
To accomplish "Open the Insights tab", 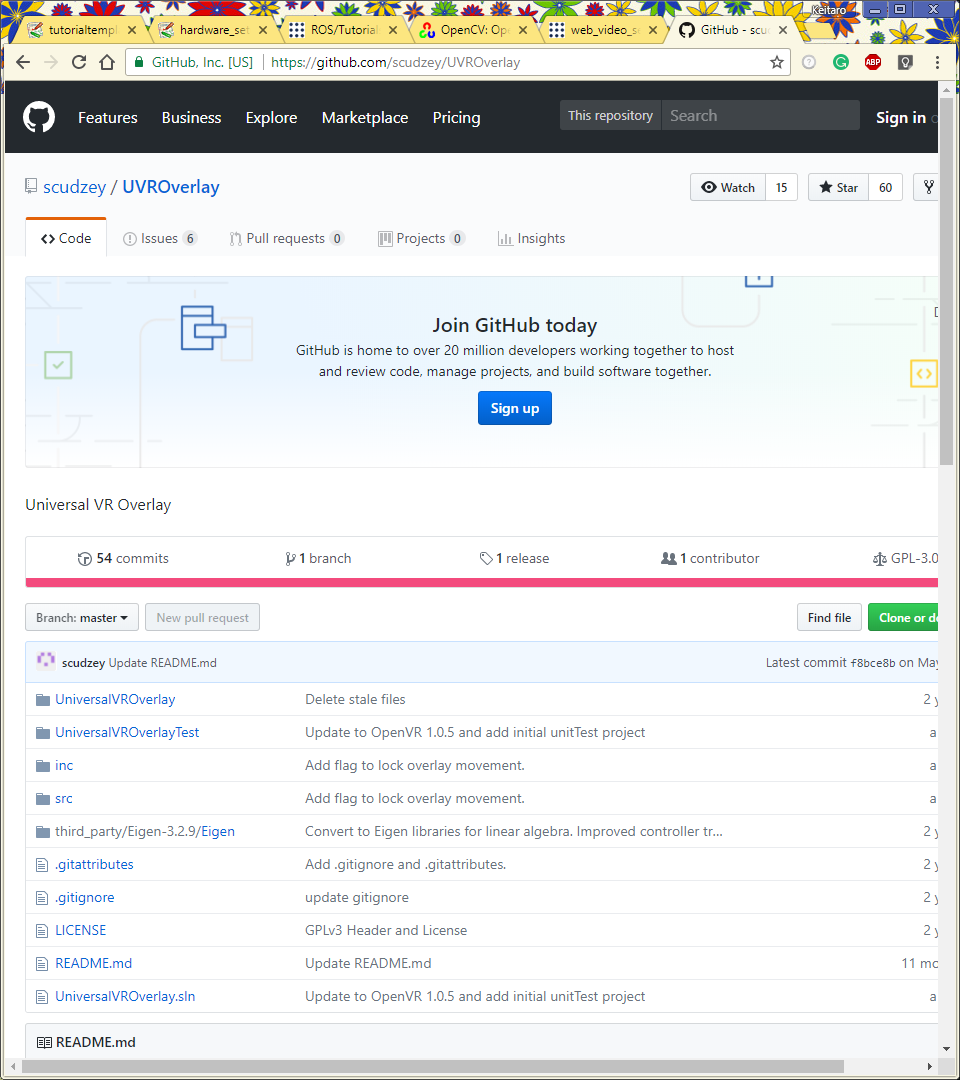I will pos(531,238).
